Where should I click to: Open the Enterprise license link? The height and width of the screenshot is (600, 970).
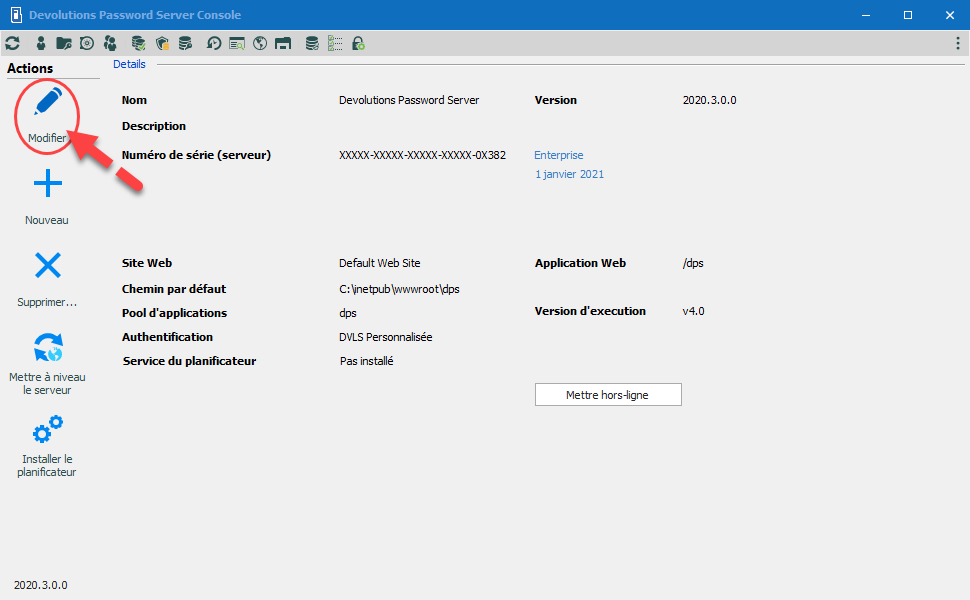click(x=559, y=155)
